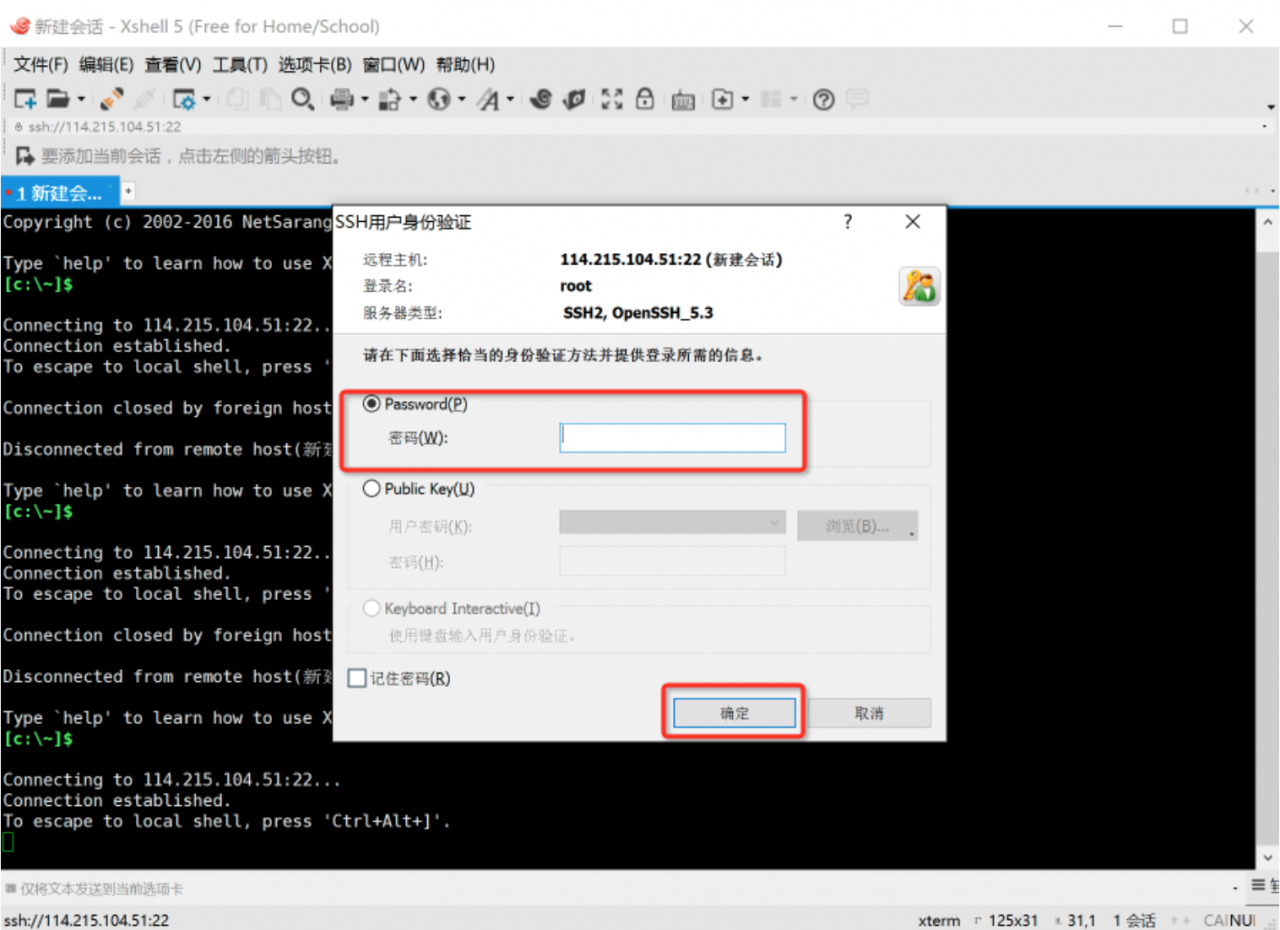Expand the Print icon dropdown arrow

(x=365, y=99)
